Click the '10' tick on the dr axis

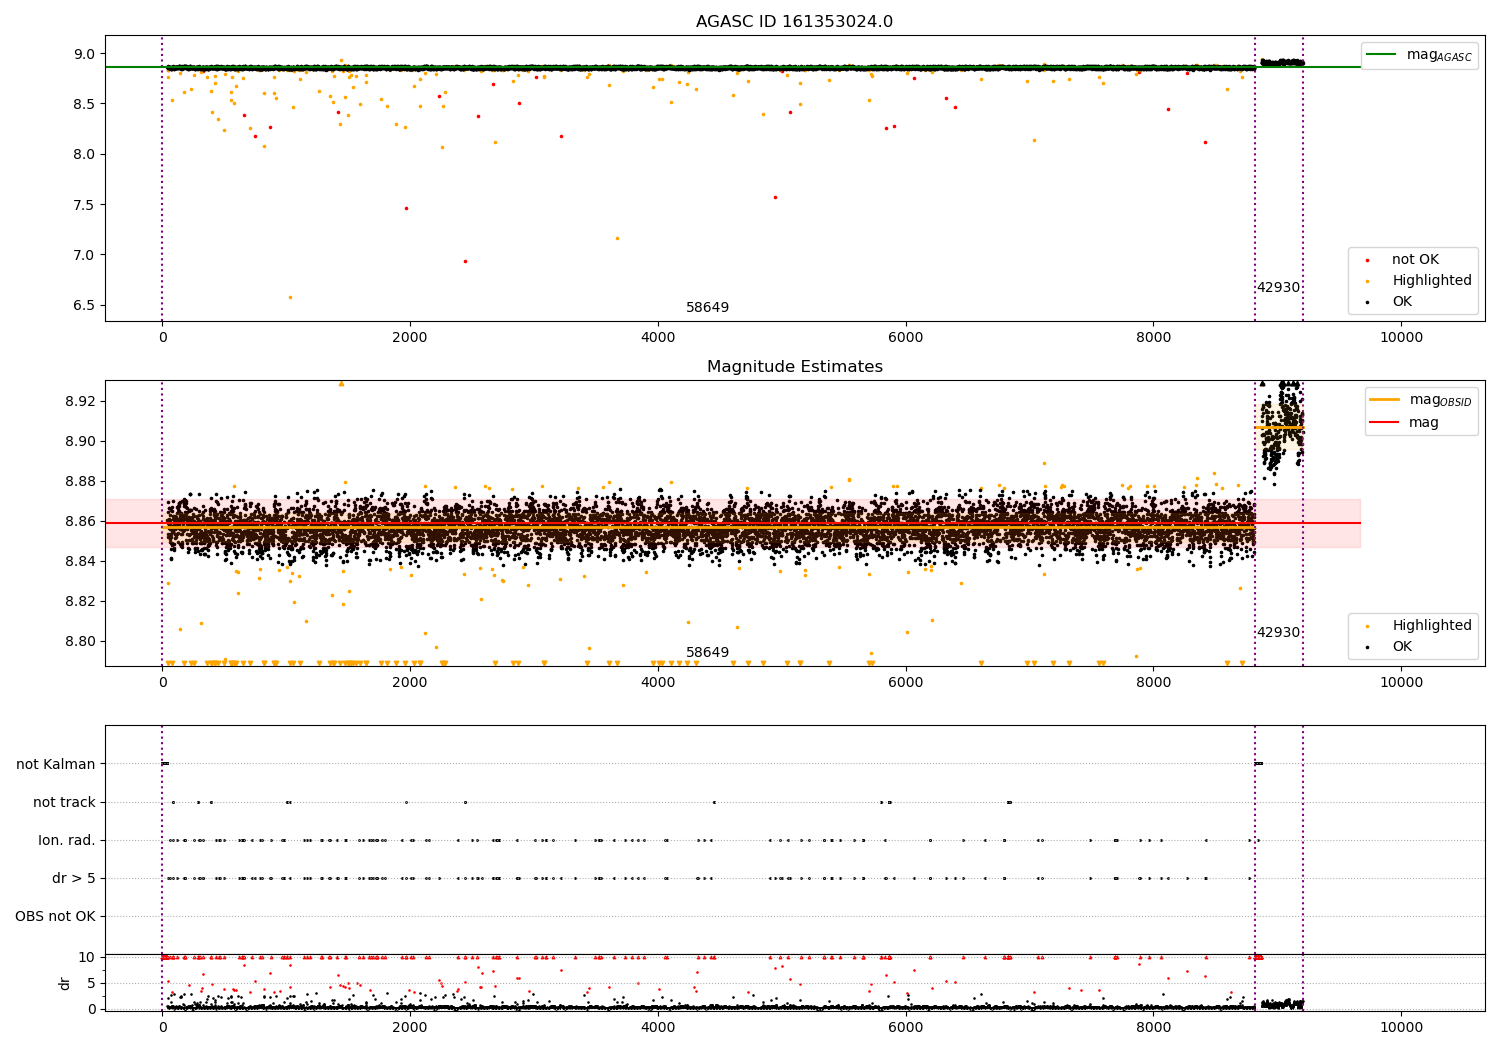click(87, 957)
